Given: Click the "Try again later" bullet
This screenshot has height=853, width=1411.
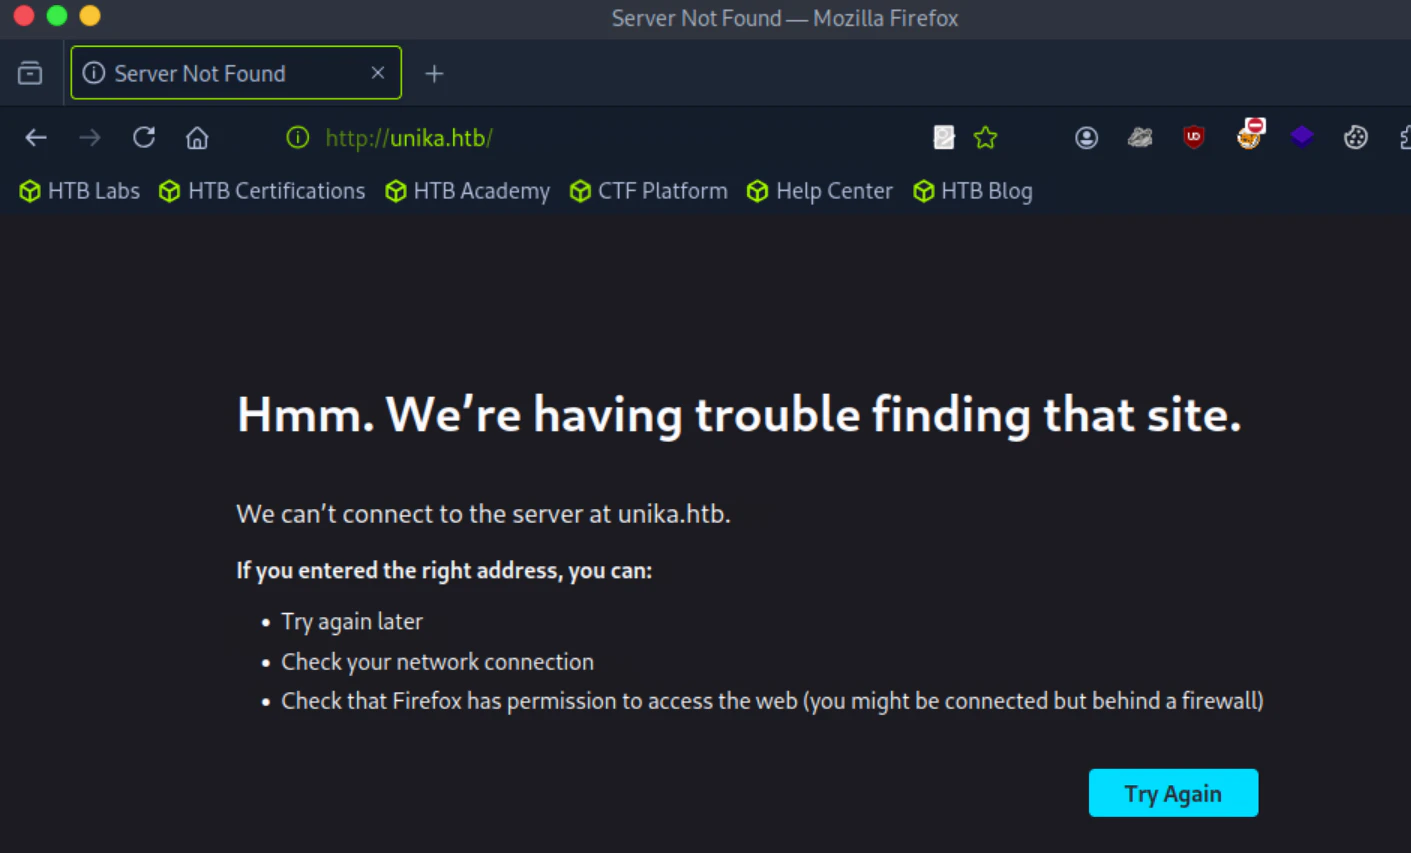Looking at the screenshot, I should coord(352,622).
